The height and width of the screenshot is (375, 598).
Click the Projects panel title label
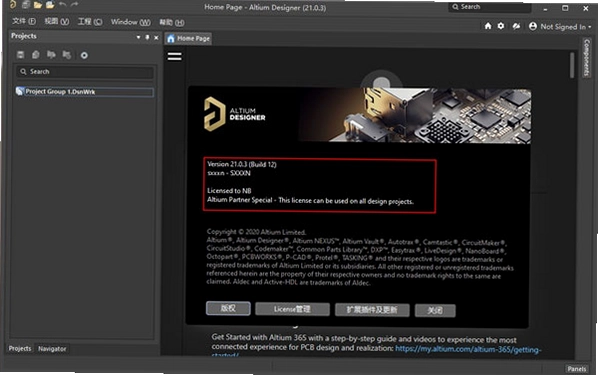pos(24,36)
